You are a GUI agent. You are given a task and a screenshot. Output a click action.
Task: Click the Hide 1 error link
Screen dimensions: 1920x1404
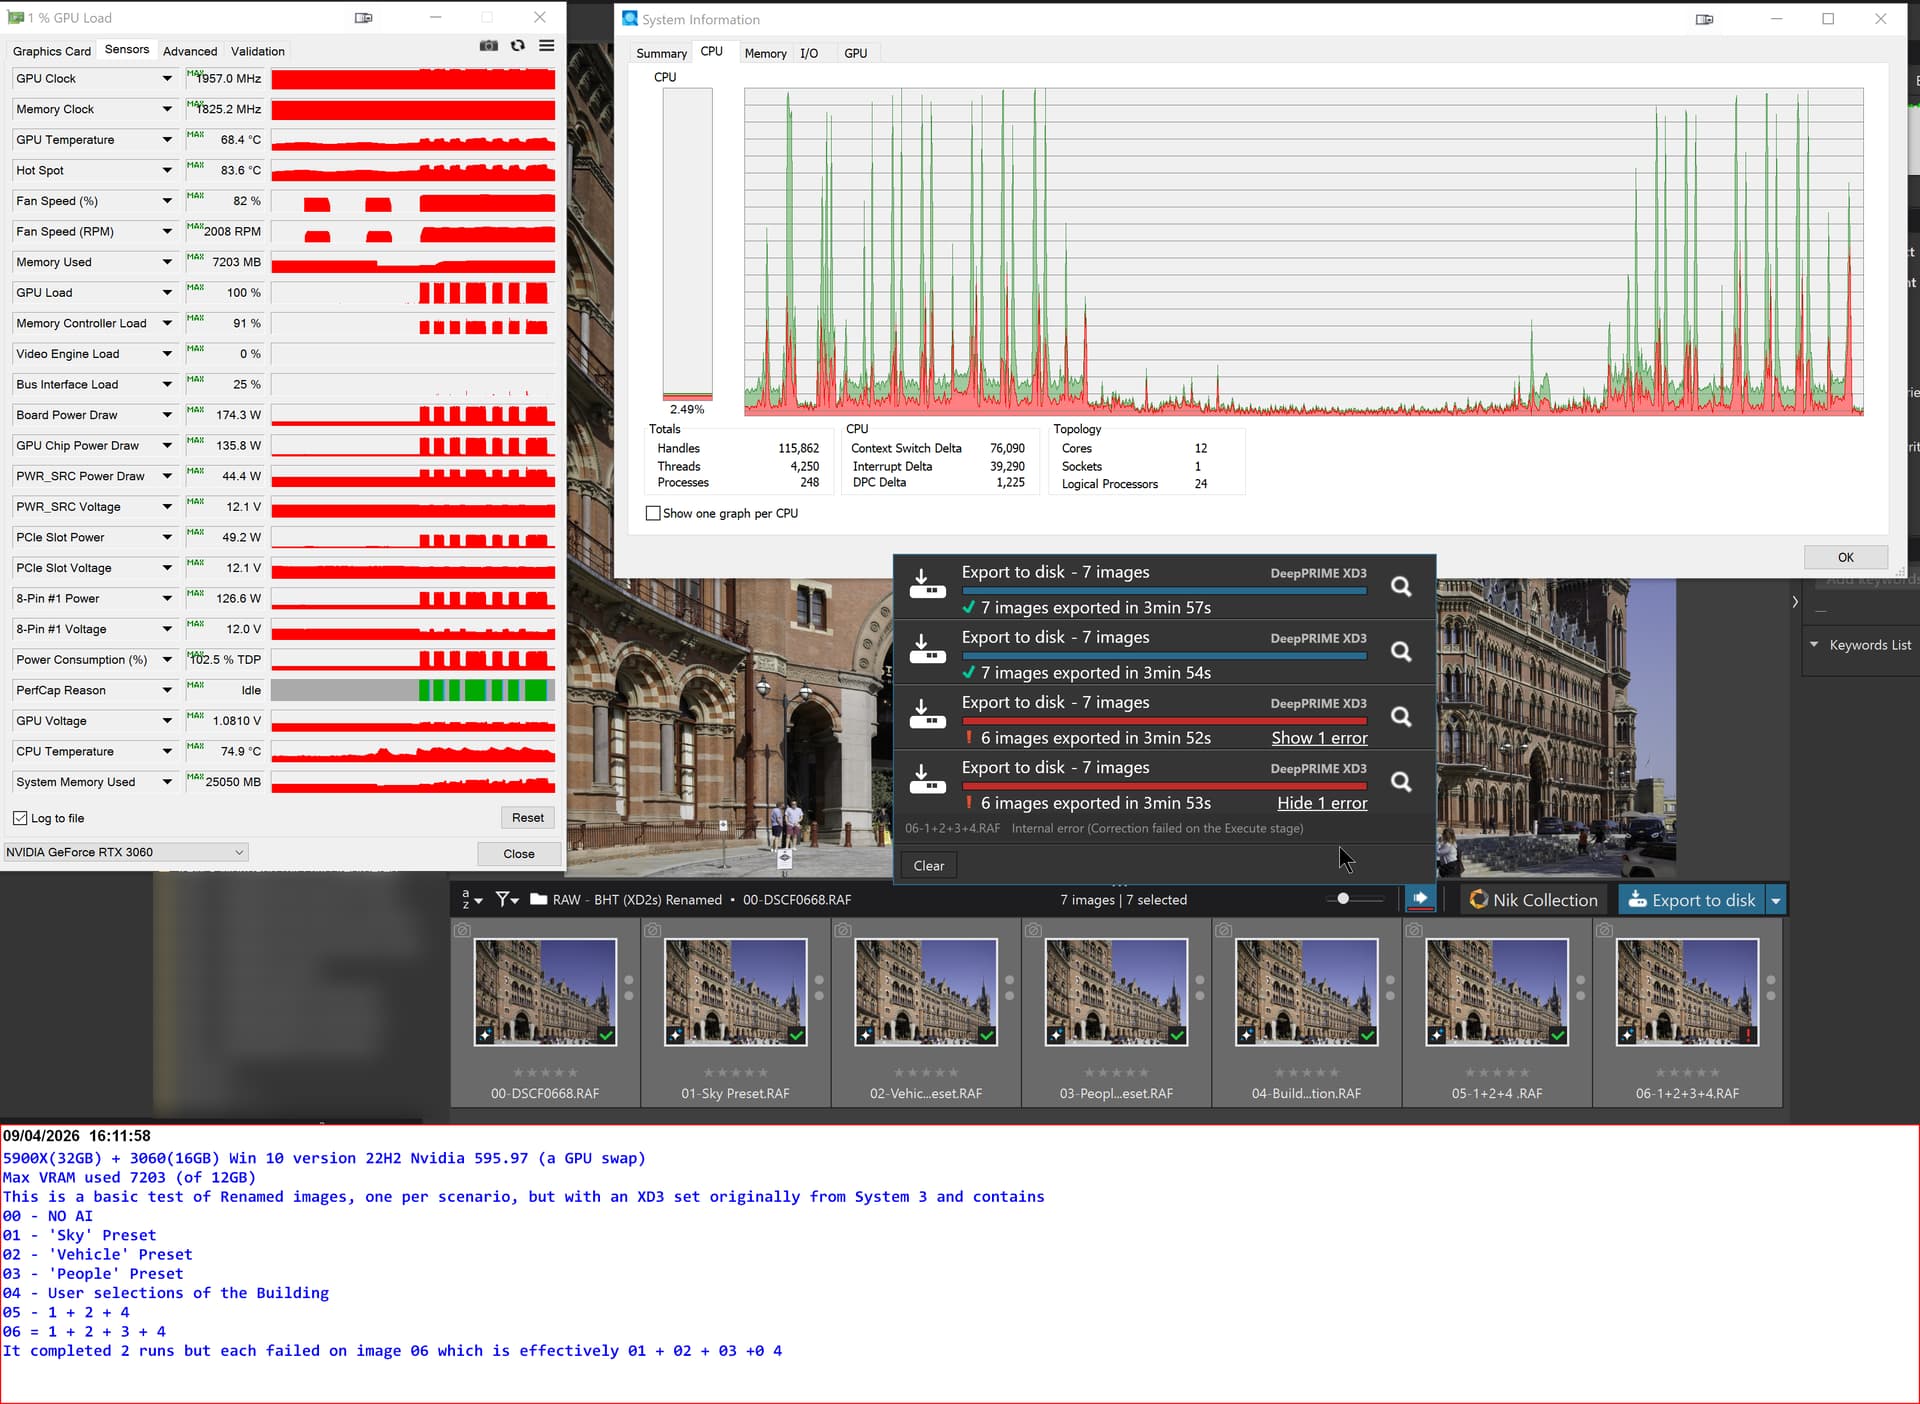[1321, 803]
